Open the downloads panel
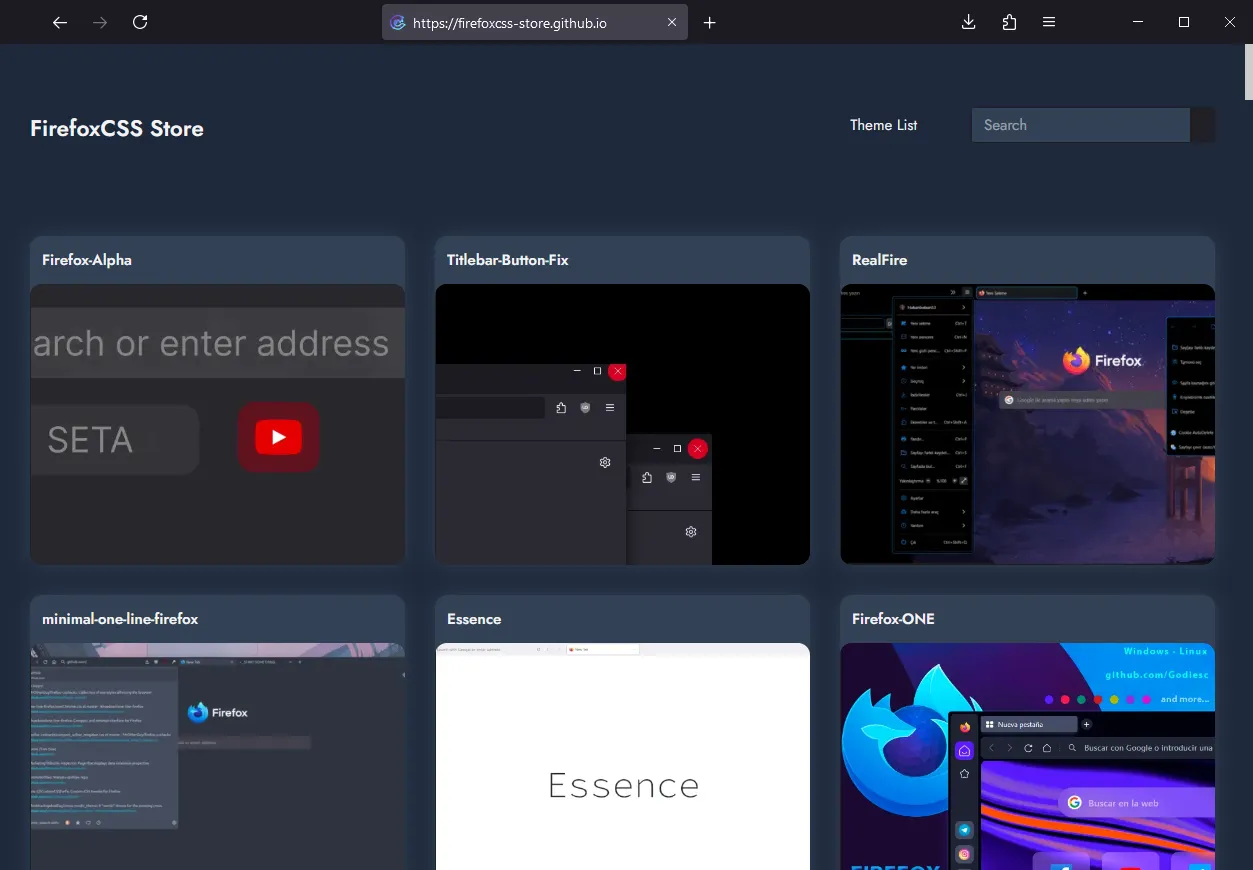 pos(968,22)
